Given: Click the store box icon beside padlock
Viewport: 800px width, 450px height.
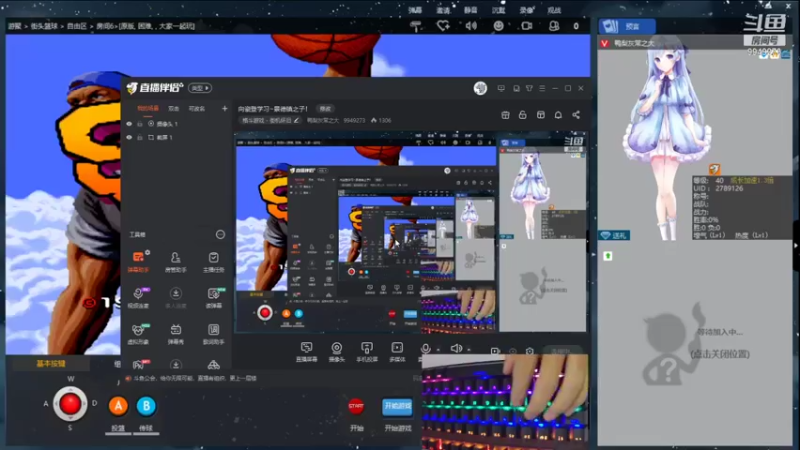Looking at the screenshot, I should (x=505, y=115).
